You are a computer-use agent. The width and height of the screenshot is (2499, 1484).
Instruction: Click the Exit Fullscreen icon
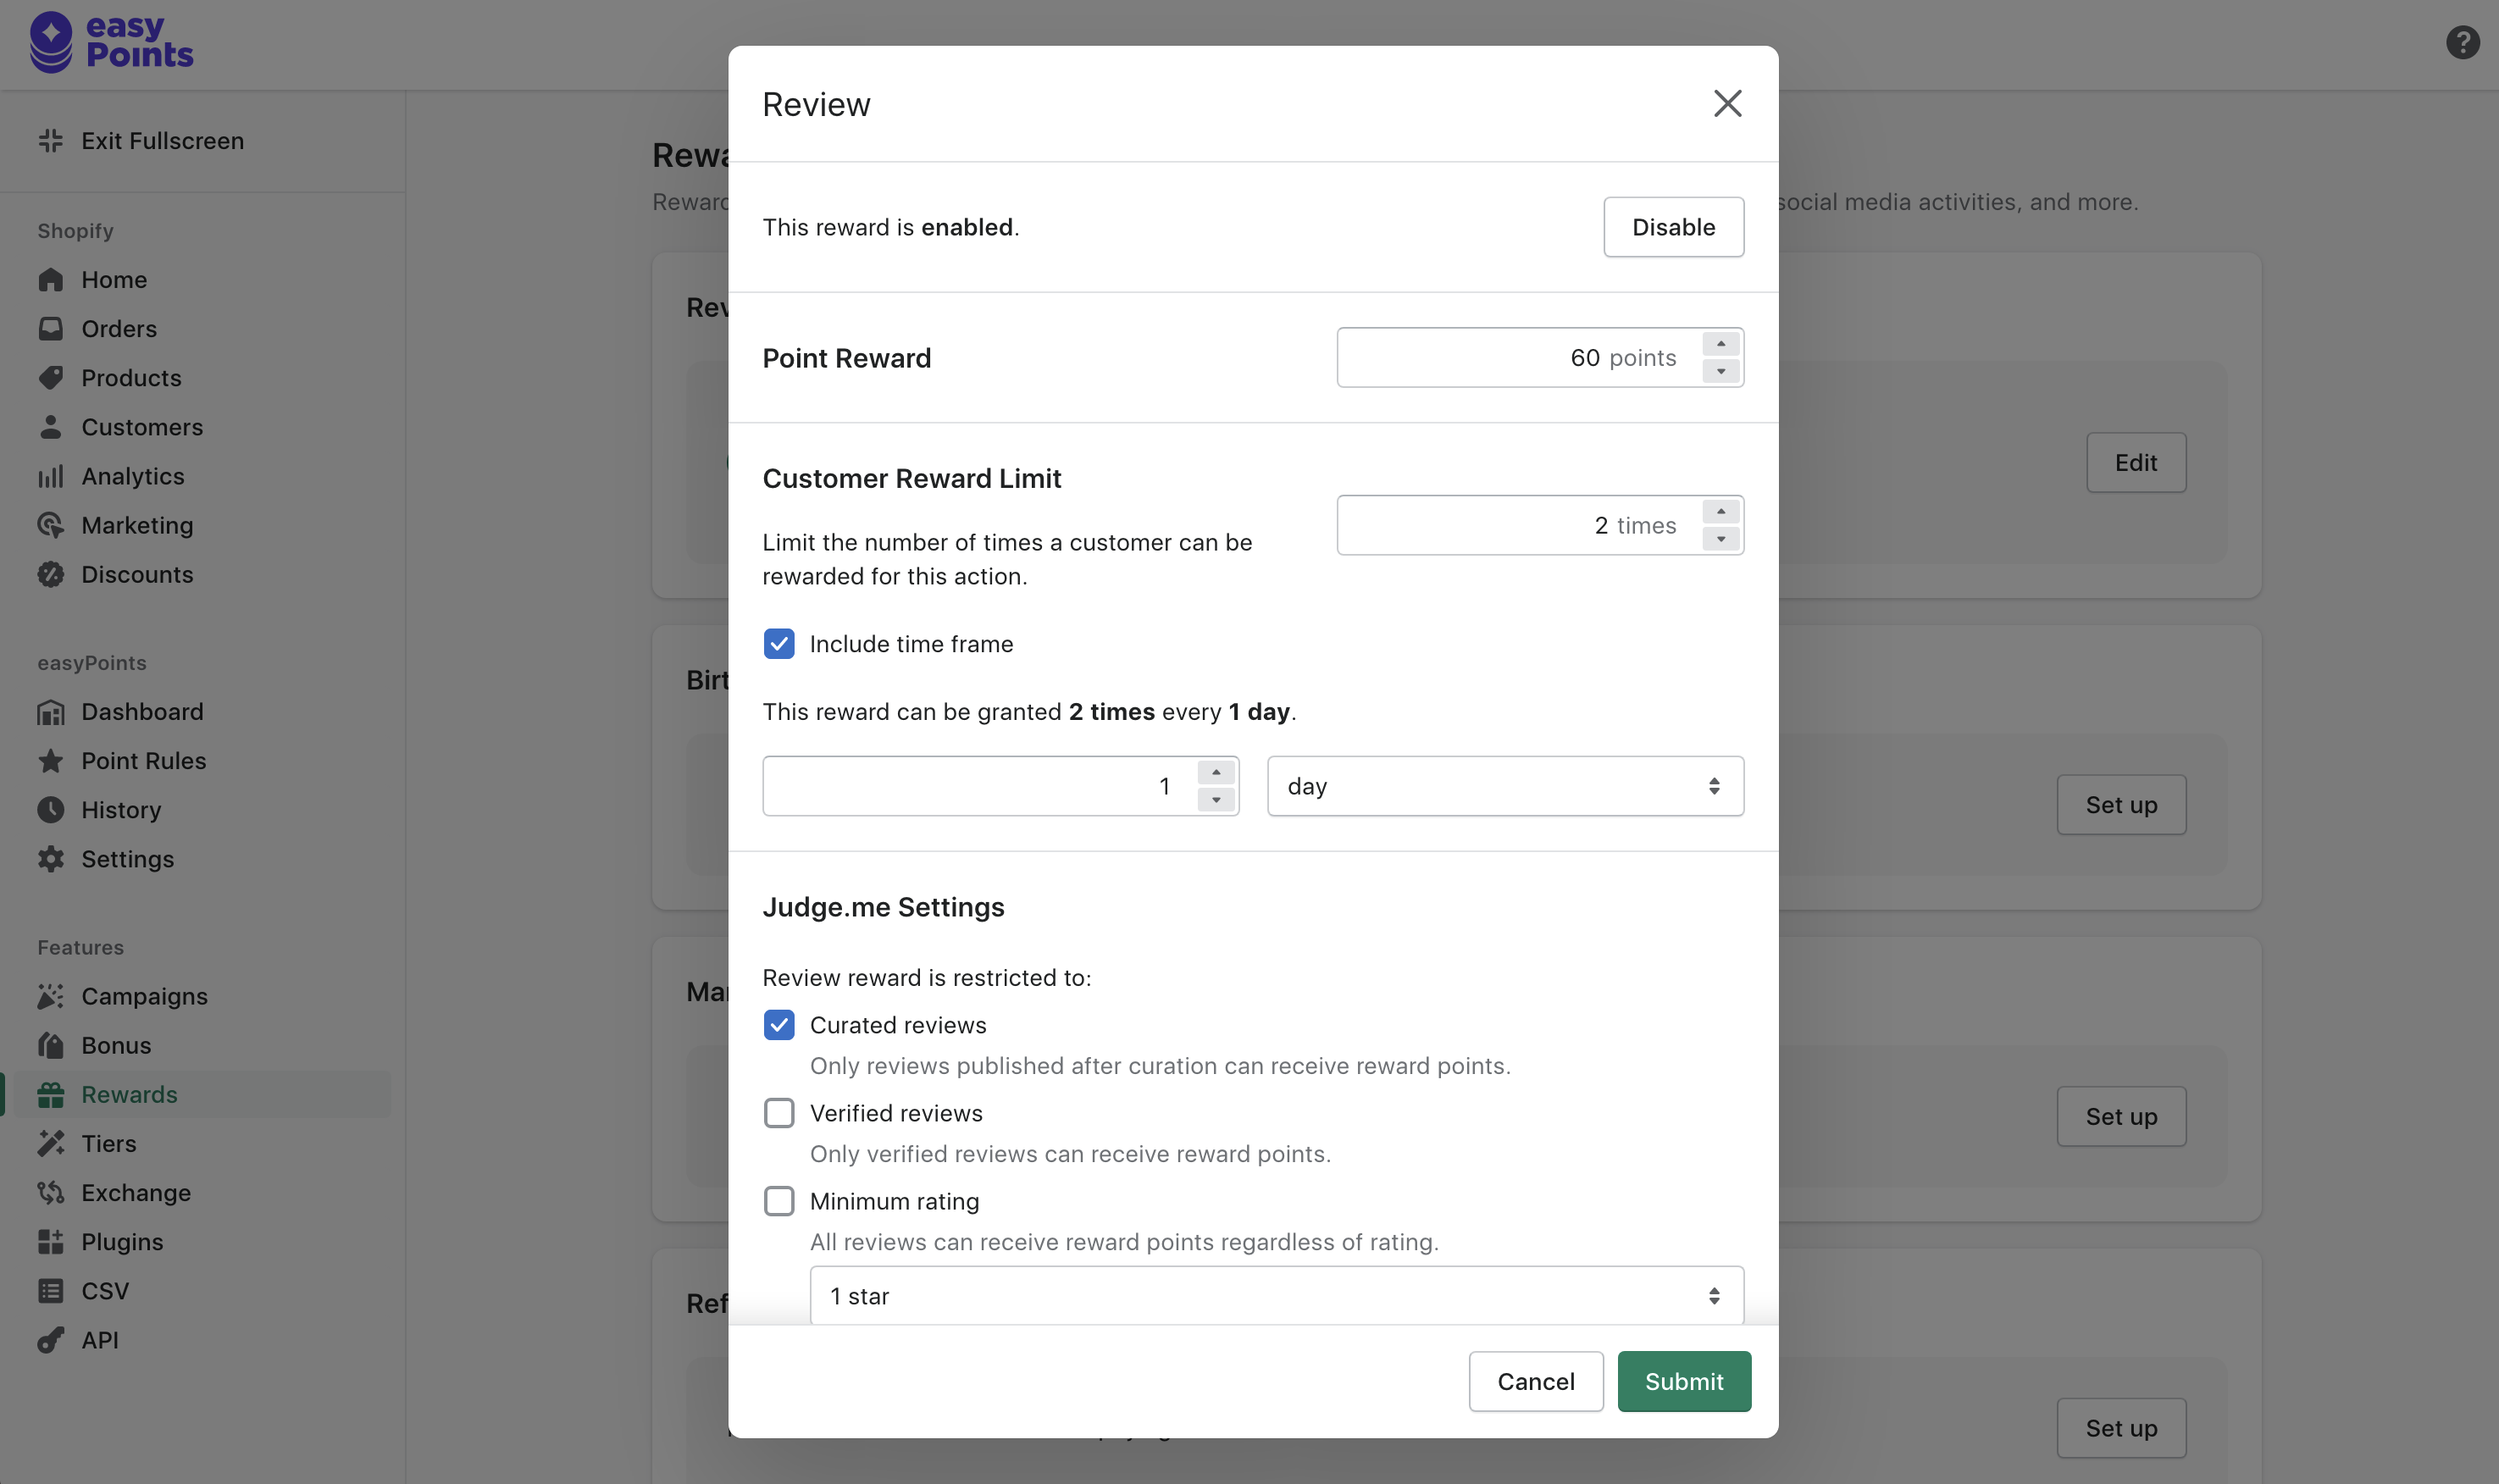(x=51, y=141)
